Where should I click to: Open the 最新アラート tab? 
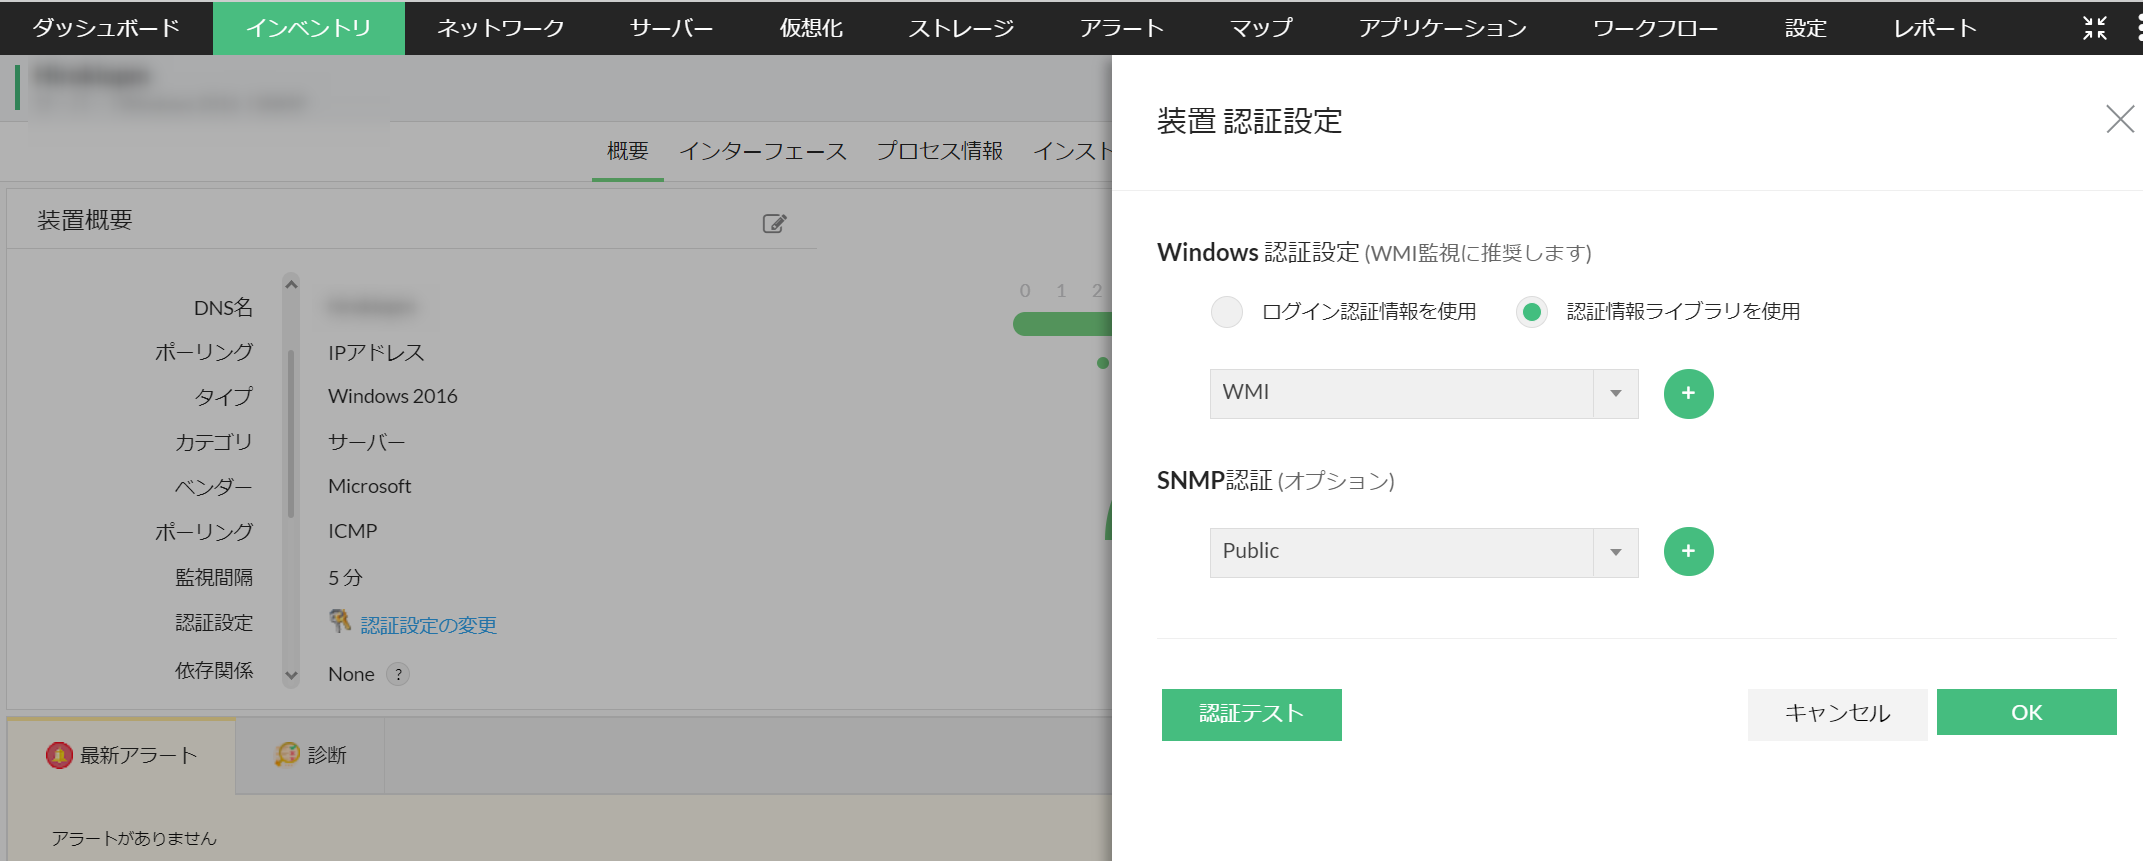pos(121,756)
